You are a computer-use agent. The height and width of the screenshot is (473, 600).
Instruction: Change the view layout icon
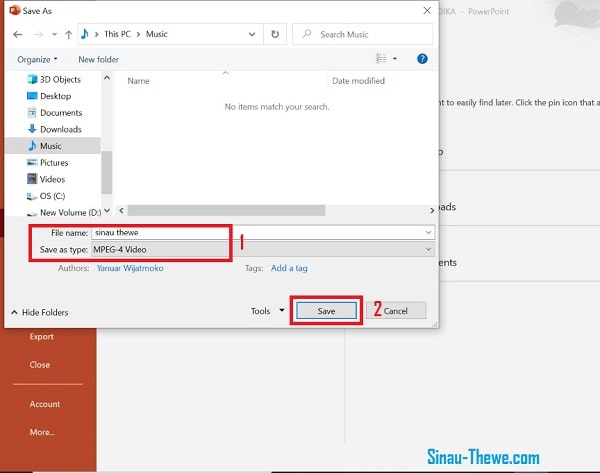click(x=381, y=59)
